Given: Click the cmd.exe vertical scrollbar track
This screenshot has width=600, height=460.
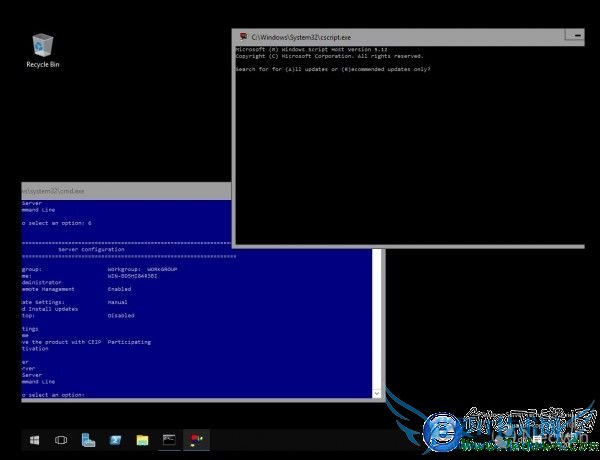Looking at the screenshot, I should point(377,320).
